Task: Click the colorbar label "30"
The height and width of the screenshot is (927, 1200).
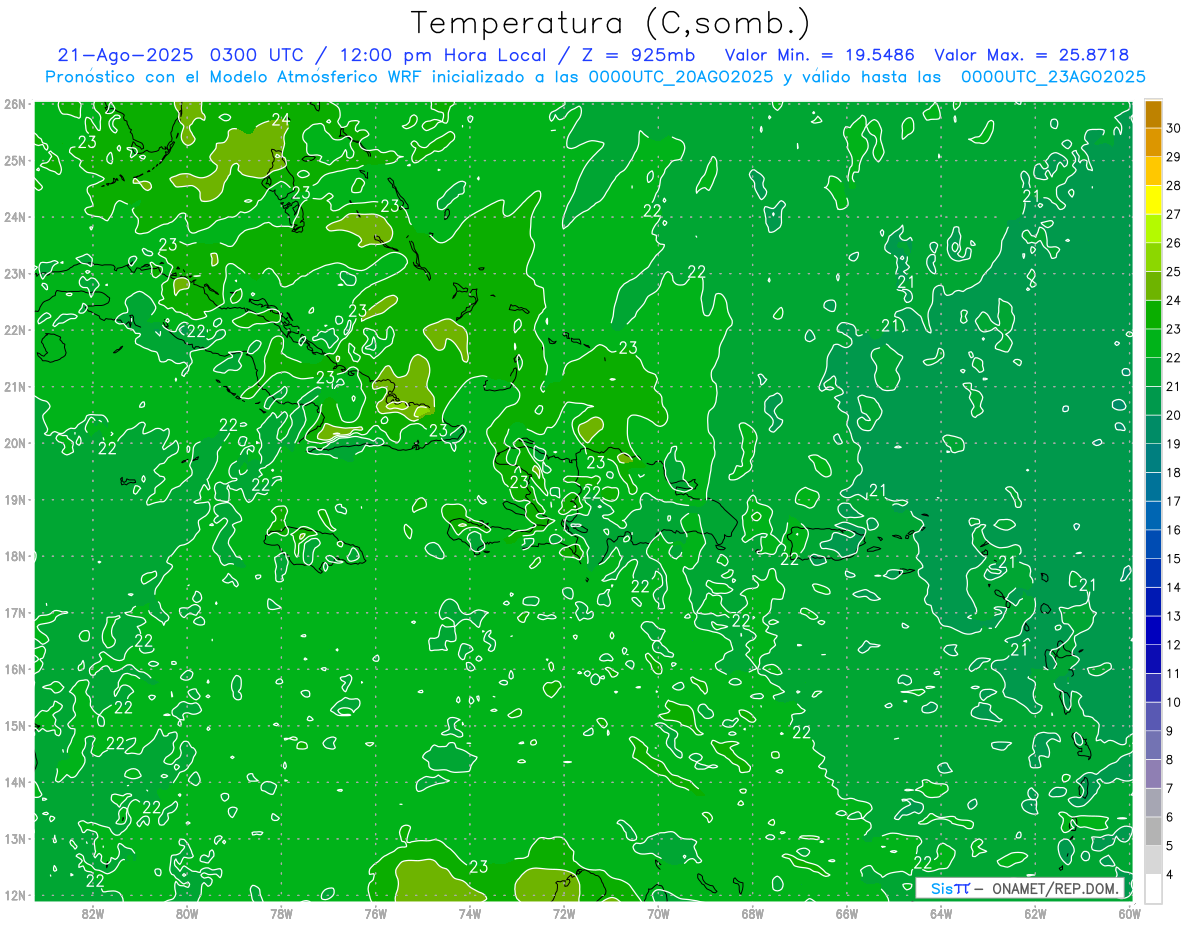Action: pyautogui.click(x=1173, y=127)
